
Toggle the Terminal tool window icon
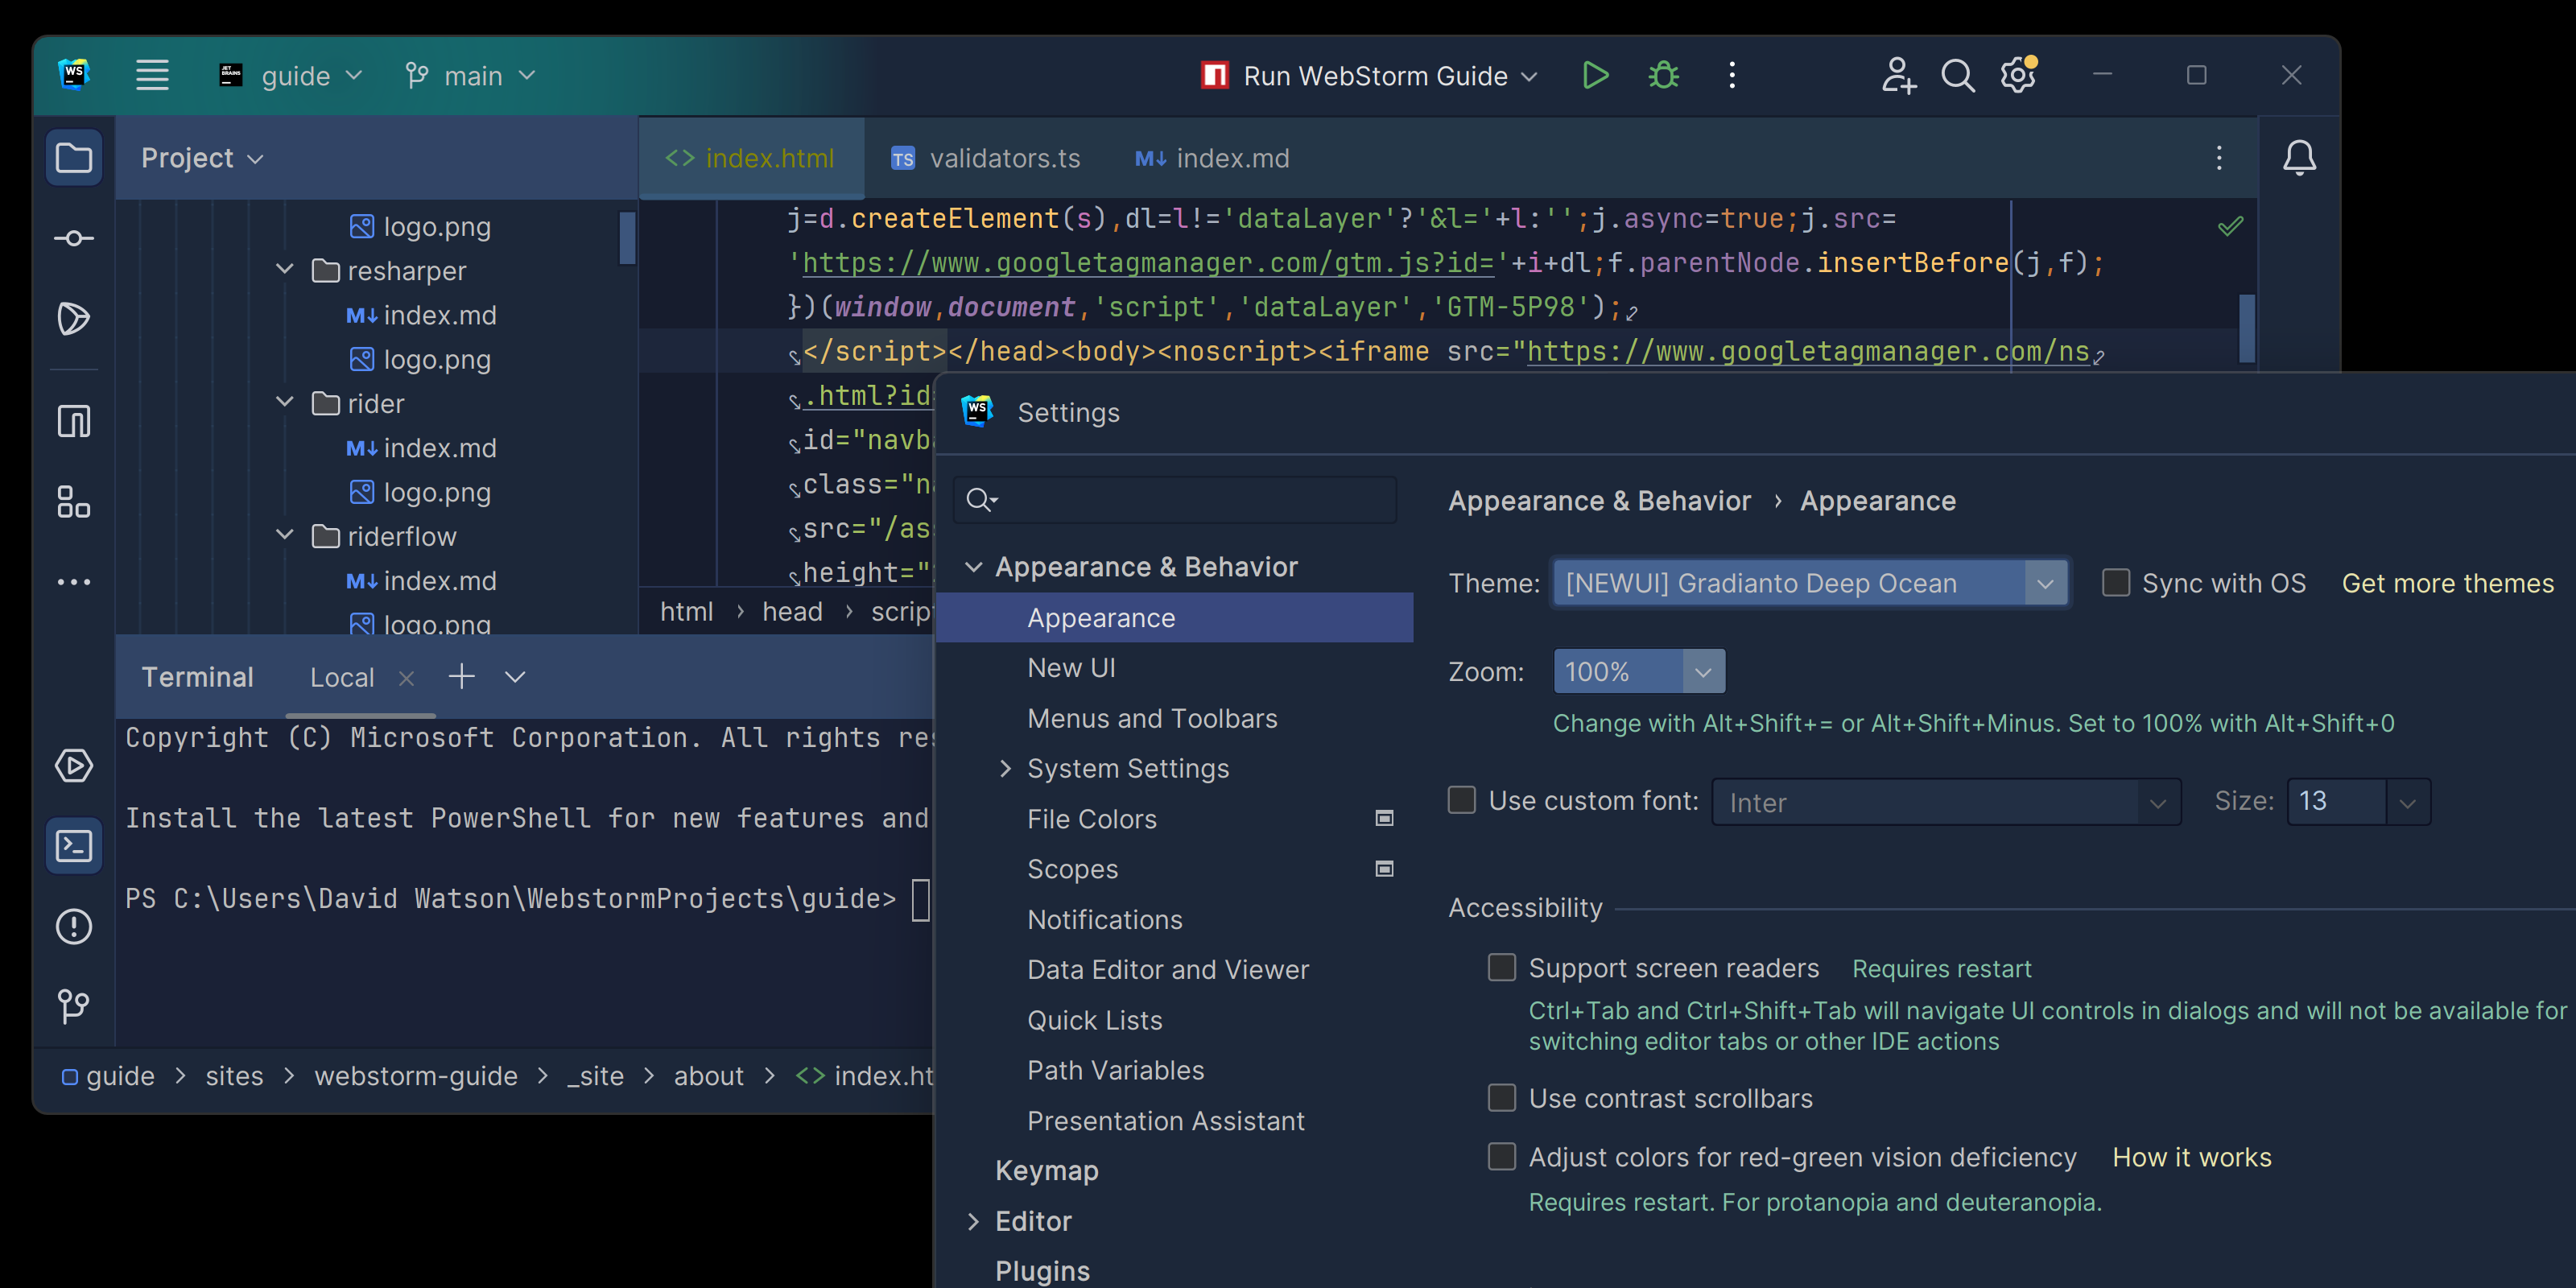point(74,846)
